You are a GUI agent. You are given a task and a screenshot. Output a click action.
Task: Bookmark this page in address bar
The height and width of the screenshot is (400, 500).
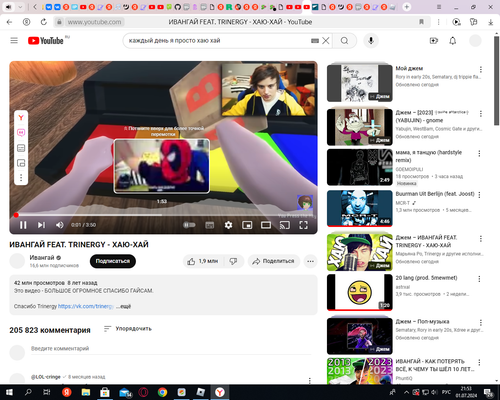click(x=421, y=22)
